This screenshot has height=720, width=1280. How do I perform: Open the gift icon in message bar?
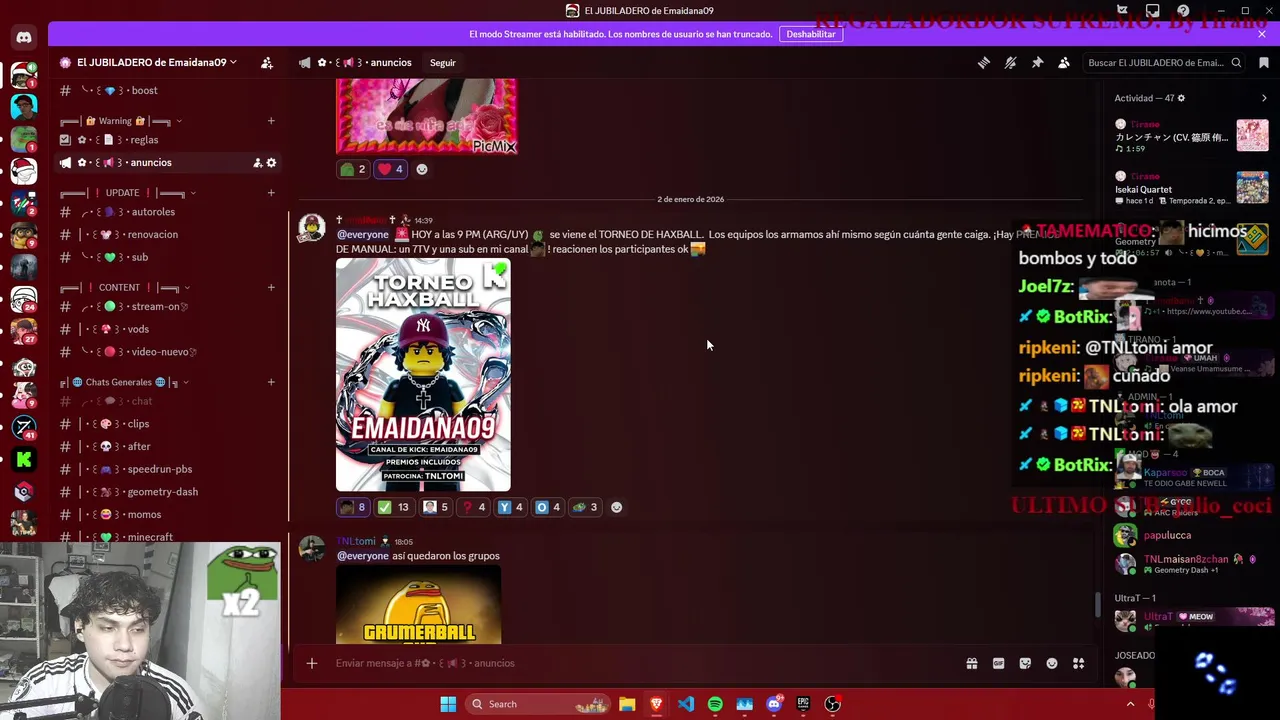click(x=971, y=663)
